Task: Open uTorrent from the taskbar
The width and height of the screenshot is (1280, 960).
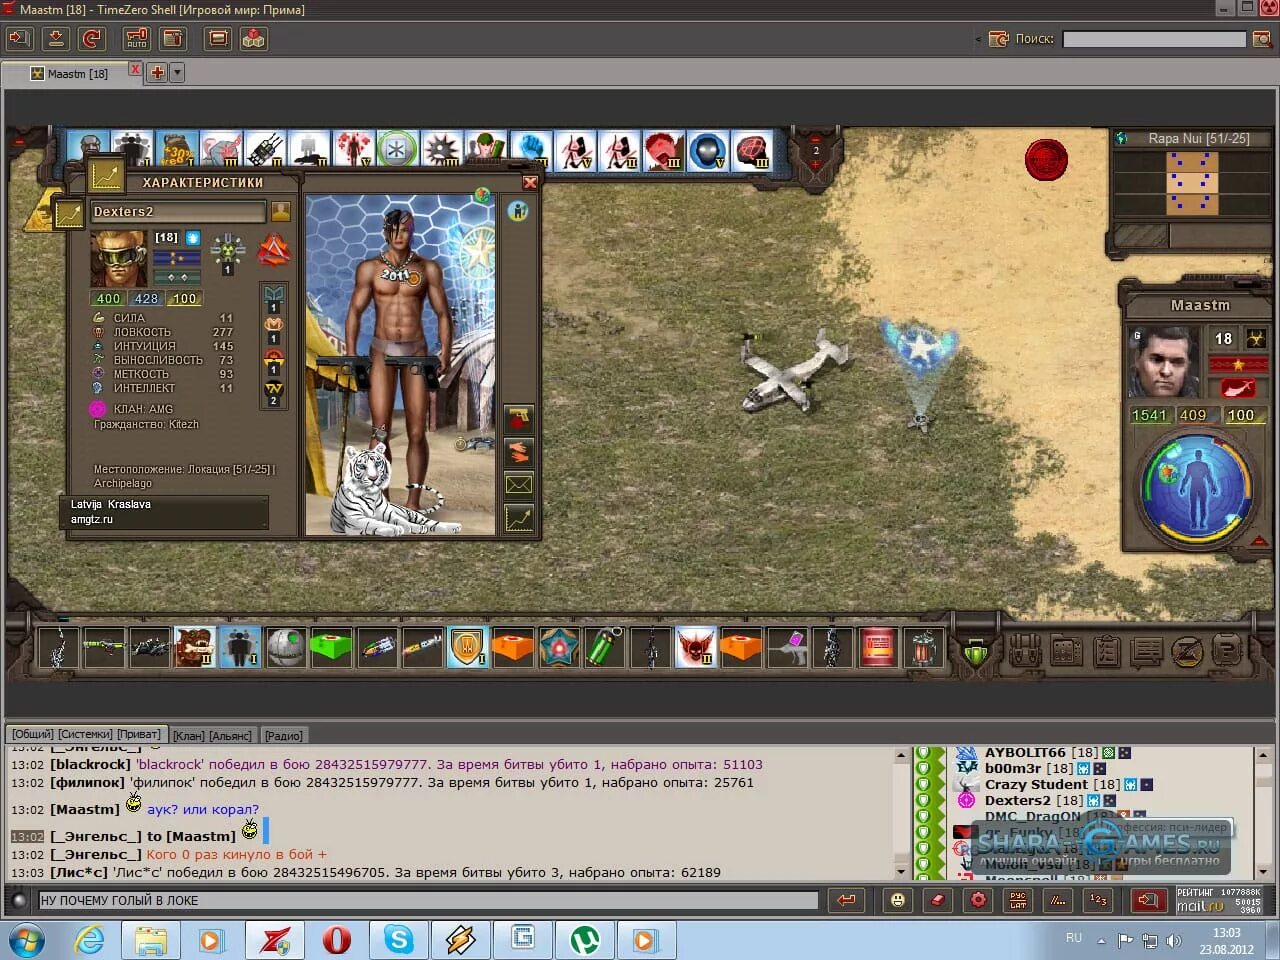Action: pyautogui.click(x=585, y=940)
